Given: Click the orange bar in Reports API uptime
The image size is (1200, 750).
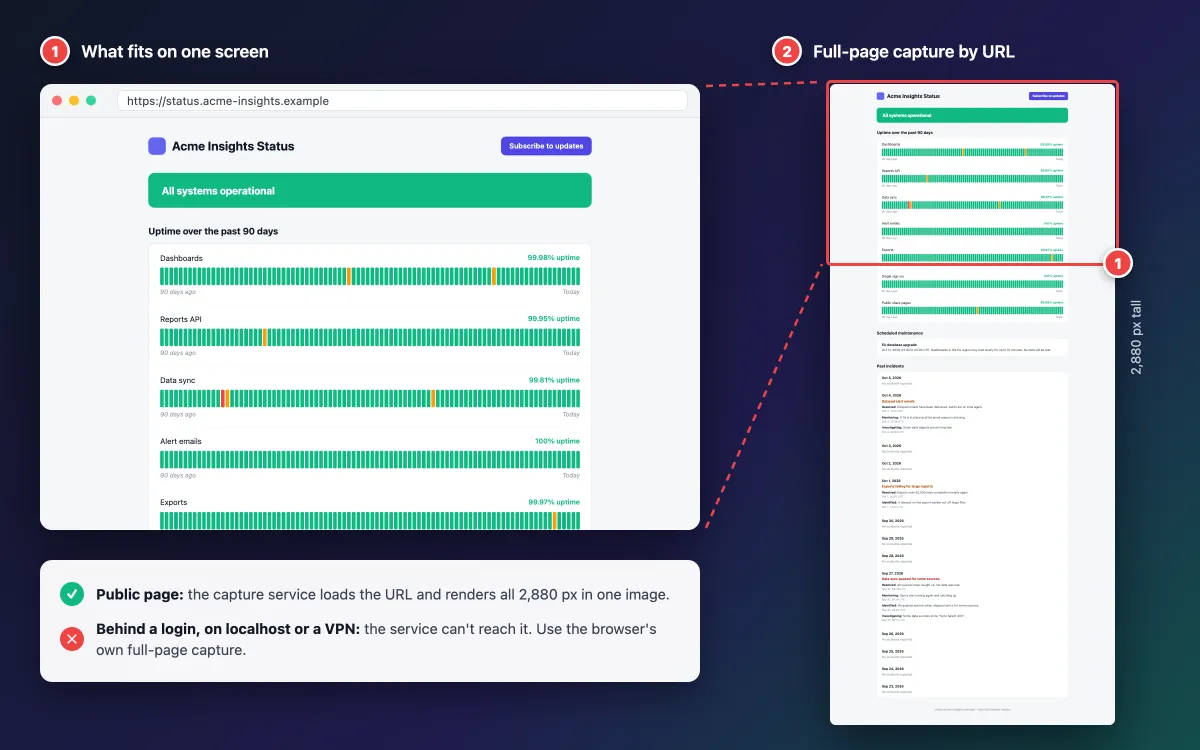Looking at the screenshot, I should pyautogui.click(x=265, y=337).
